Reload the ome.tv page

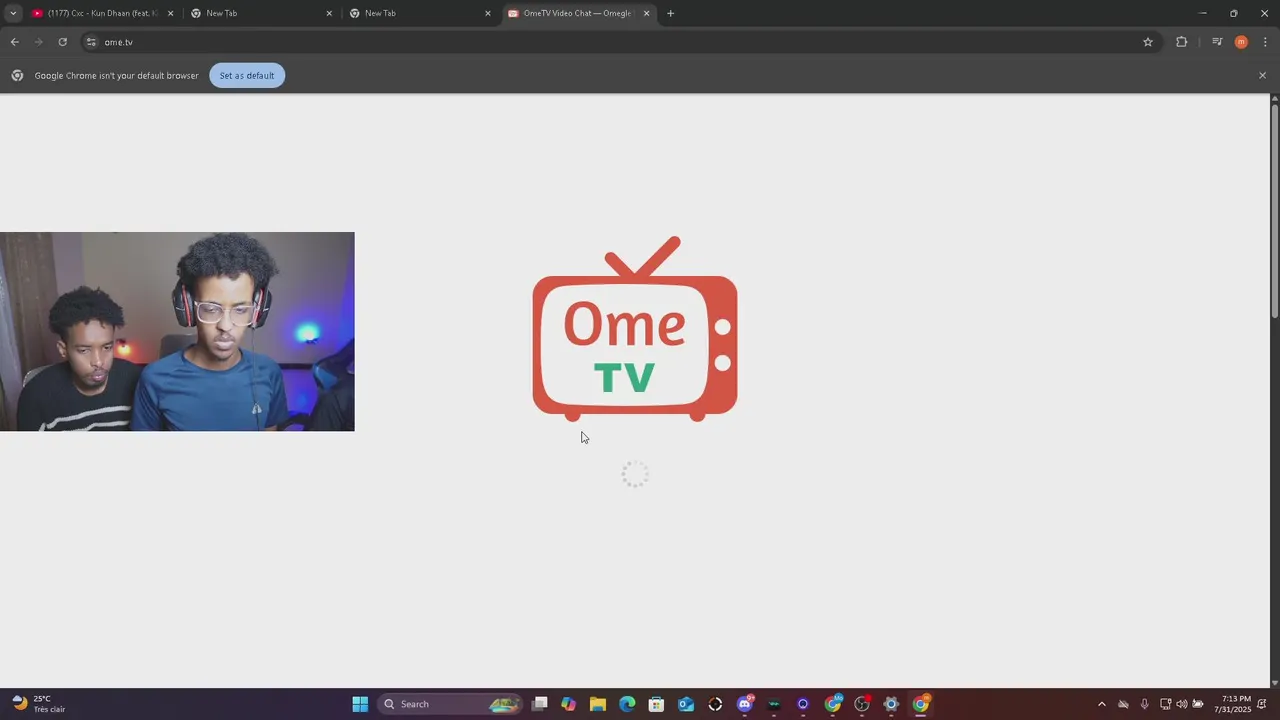[62, 42]
